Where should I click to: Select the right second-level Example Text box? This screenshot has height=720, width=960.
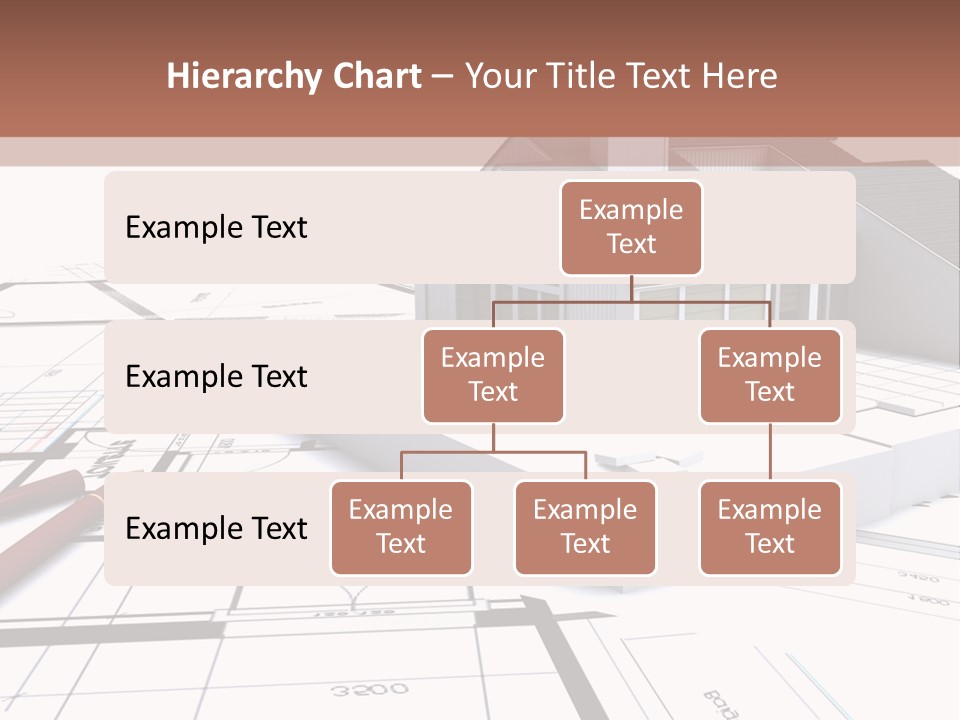pyautogui.click(x=770, y=376)
